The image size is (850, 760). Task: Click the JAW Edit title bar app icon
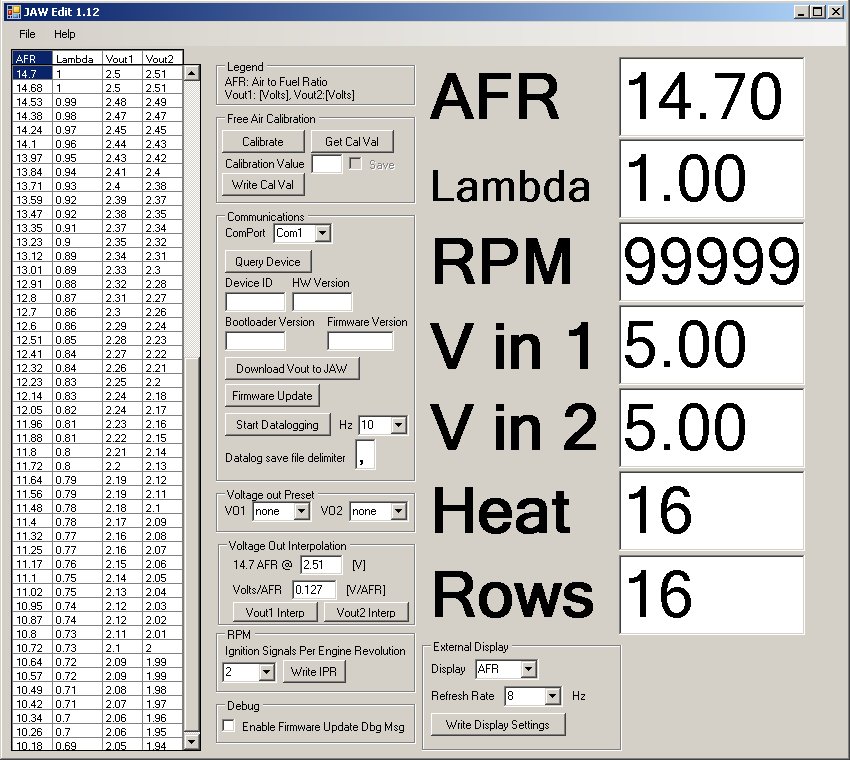(13, 11)
